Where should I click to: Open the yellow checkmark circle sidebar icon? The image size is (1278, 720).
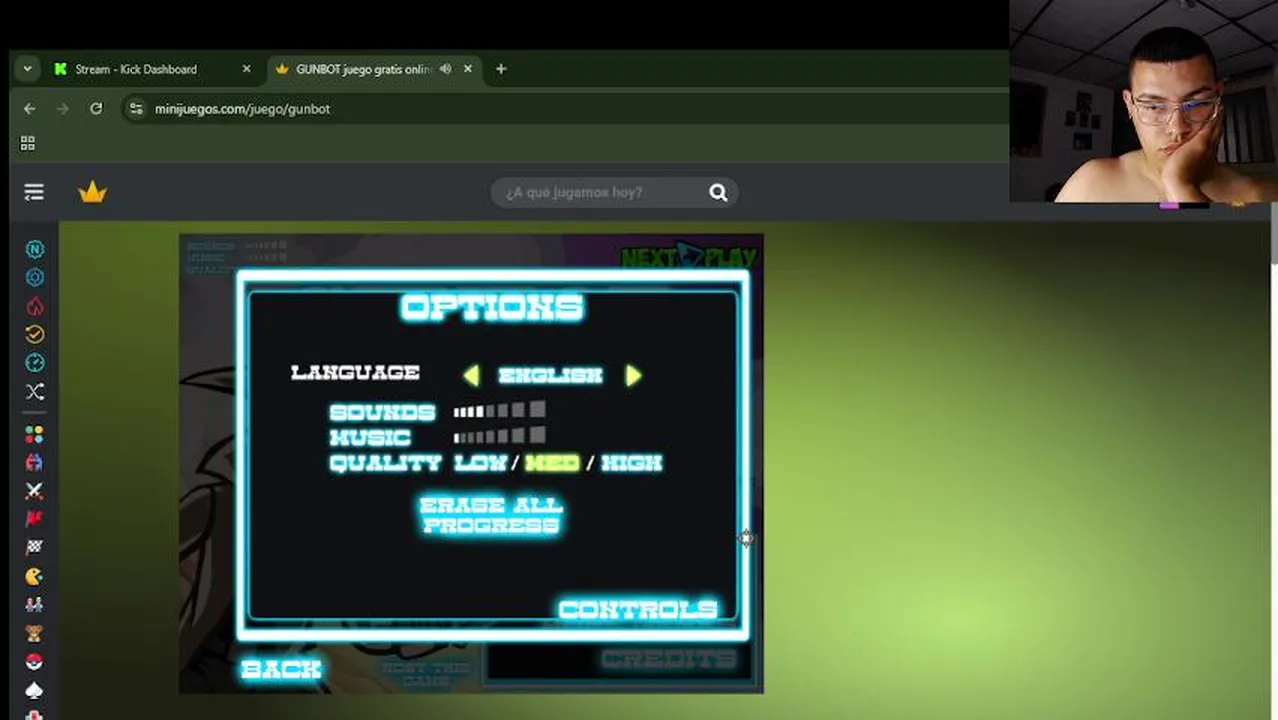click(34, 334)
